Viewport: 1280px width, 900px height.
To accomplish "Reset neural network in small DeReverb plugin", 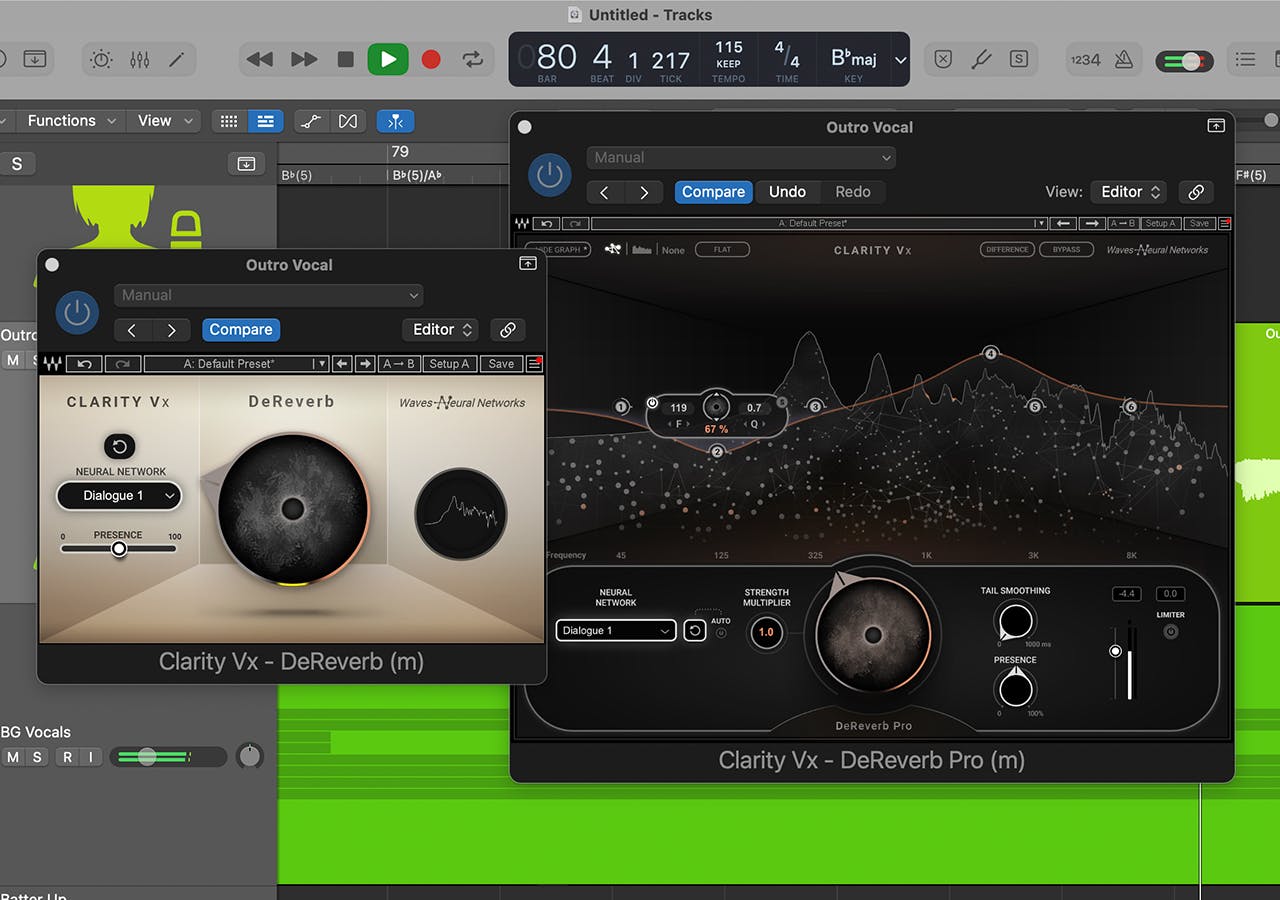I will tap(119, 446).
